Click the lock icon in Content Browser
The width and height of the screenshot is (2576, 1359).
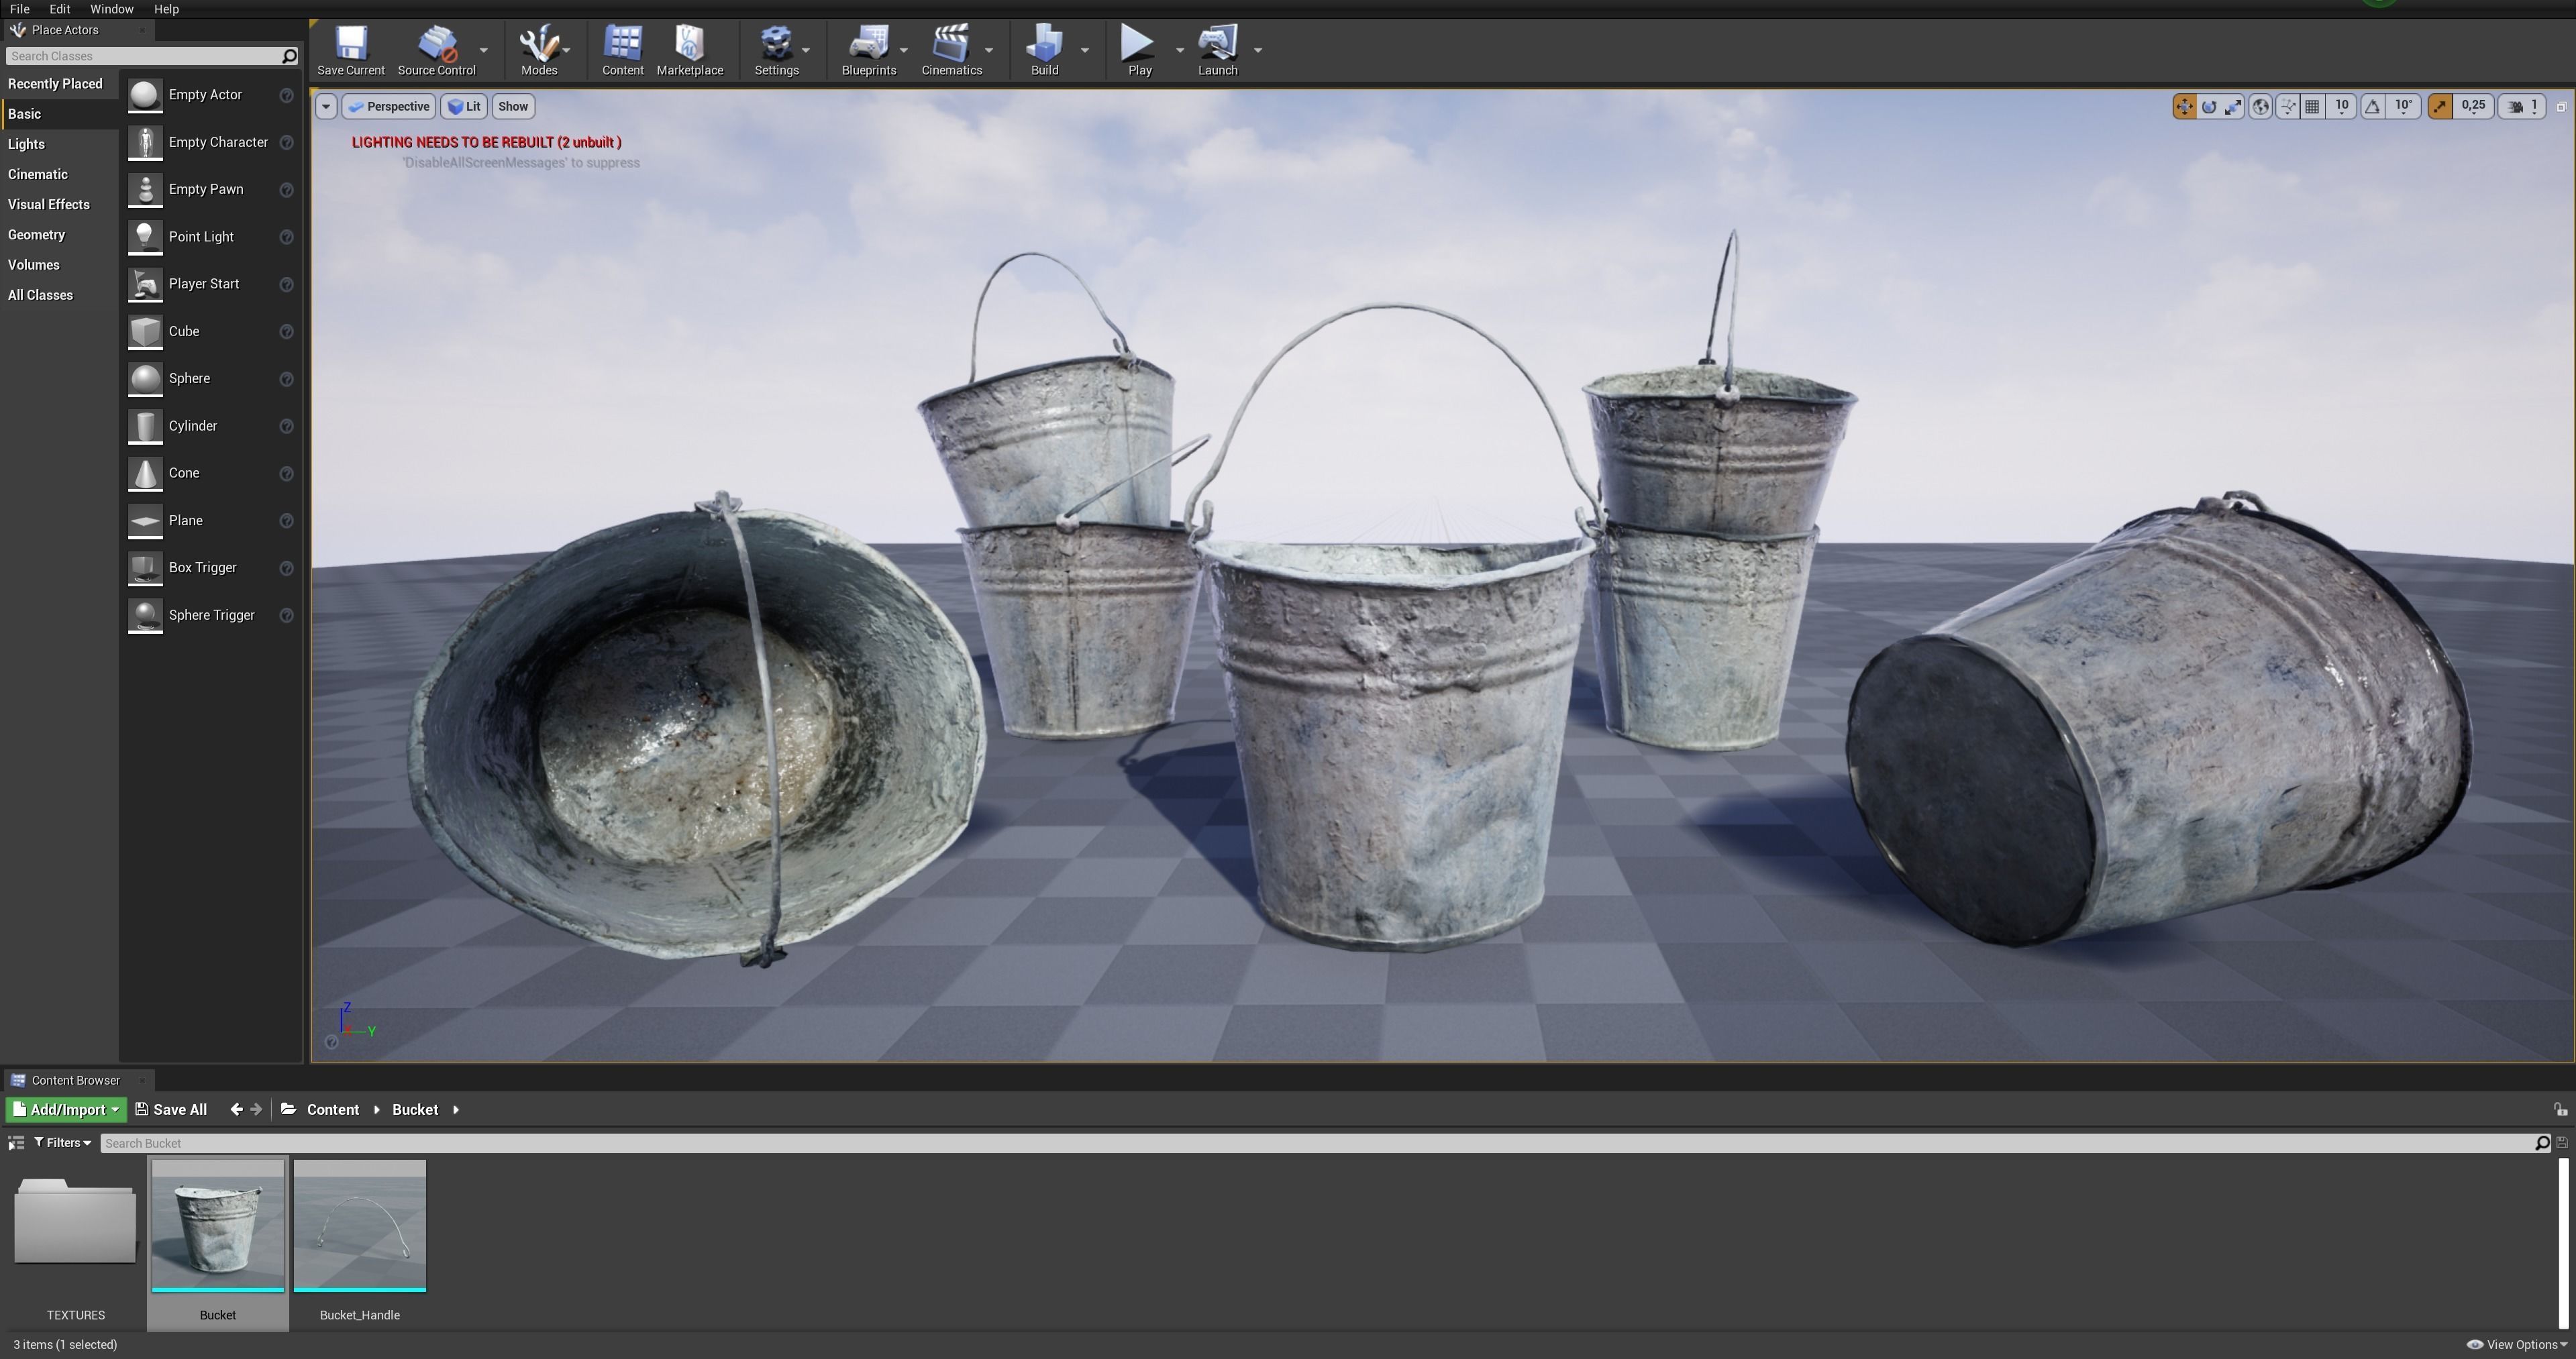[x=2560, y=1110]
